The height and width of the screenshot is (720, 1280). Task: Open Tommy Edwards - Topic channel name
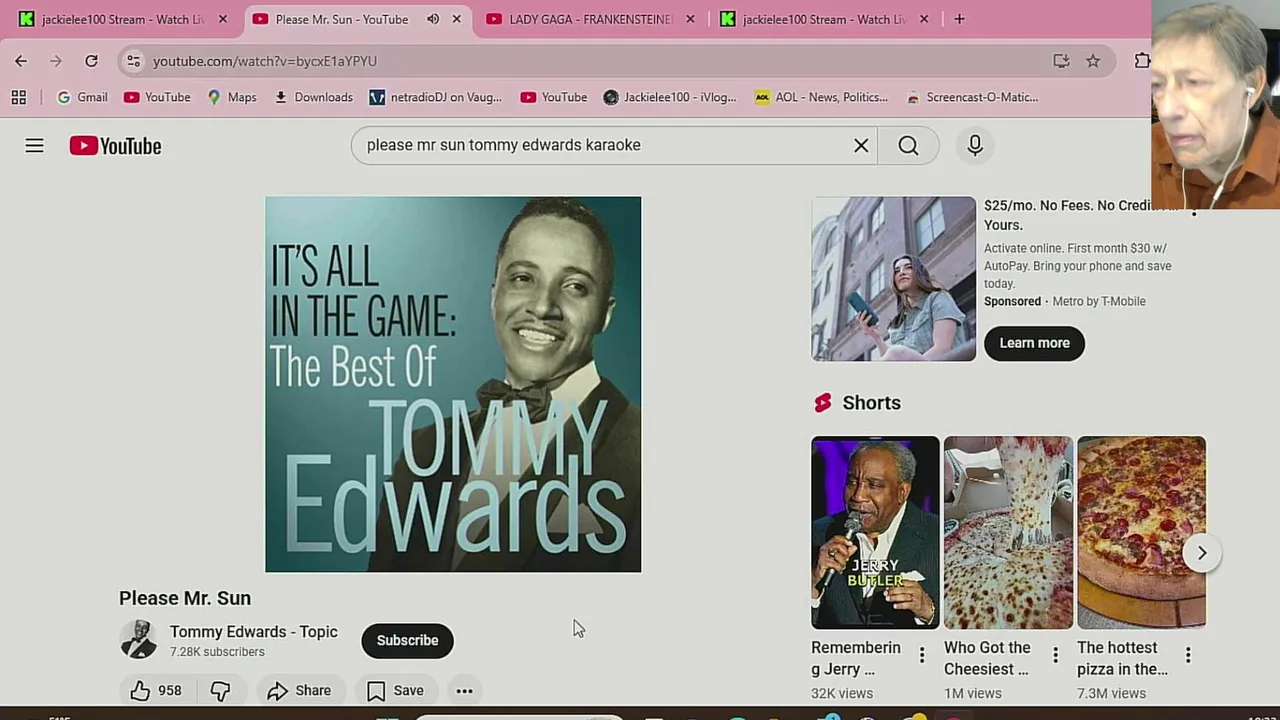click(x=253, y=632)
